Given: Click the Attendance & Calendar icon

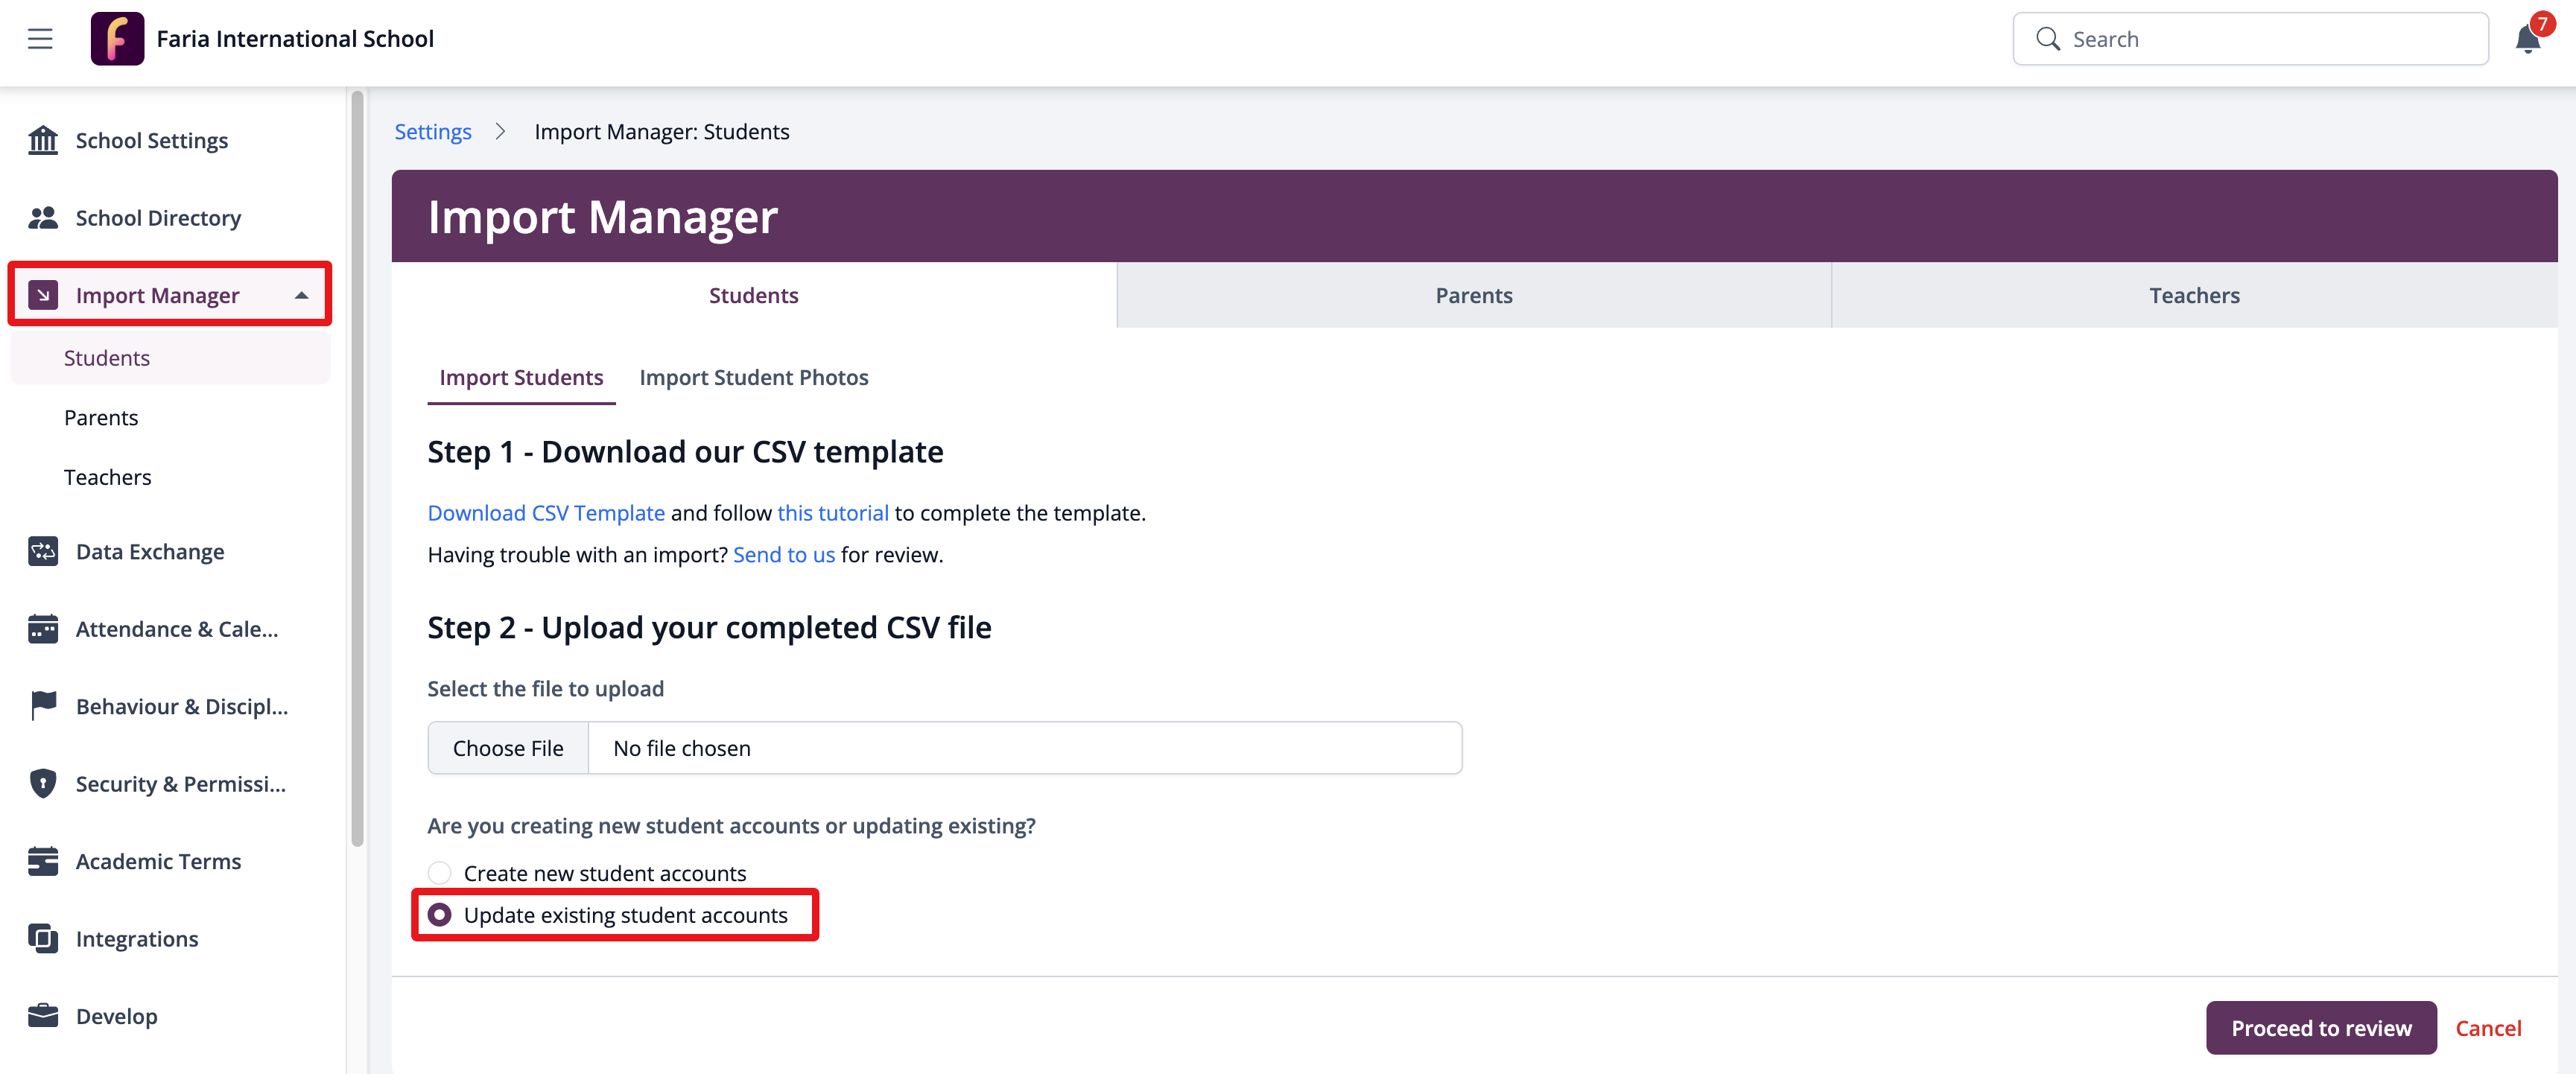Looking at the screenshot, I should (x=43, y=629).
